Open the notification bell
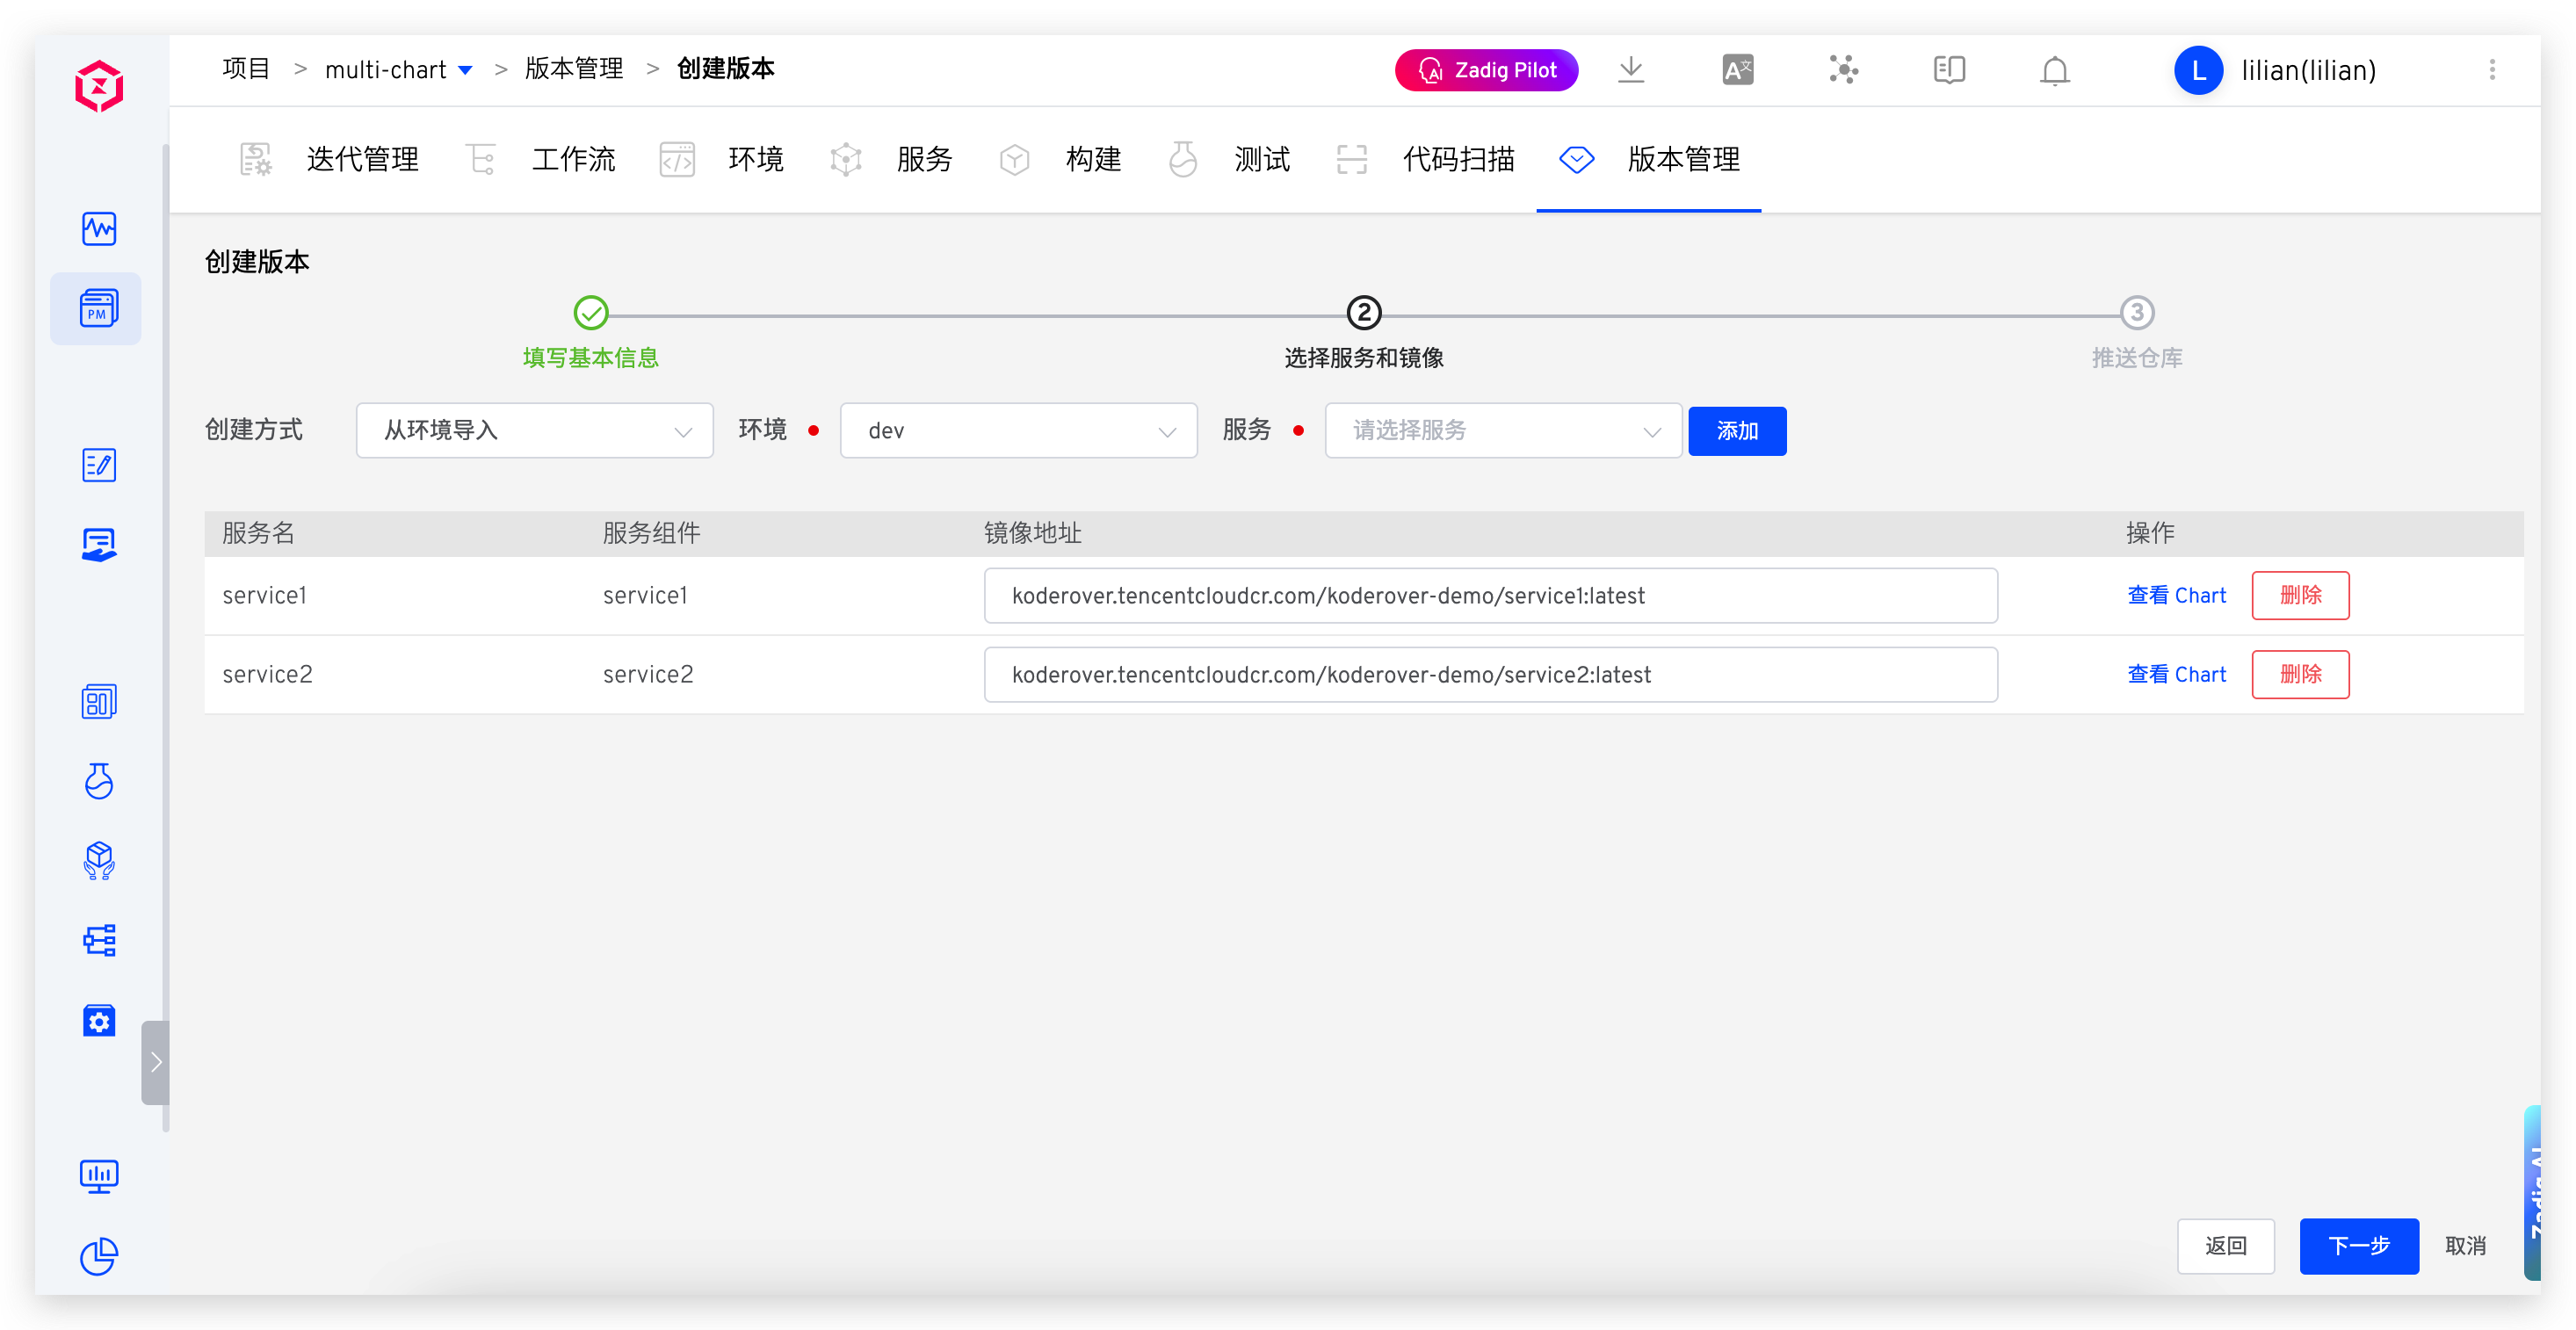Screen dimensions: 2576x1330 tap(2054, 70)
